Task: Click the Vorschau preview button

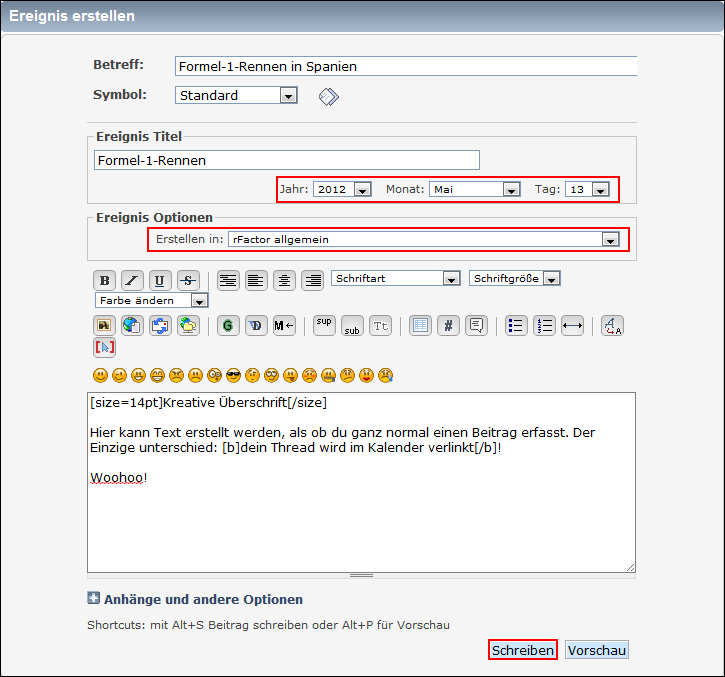Action: tap(596, 650)
